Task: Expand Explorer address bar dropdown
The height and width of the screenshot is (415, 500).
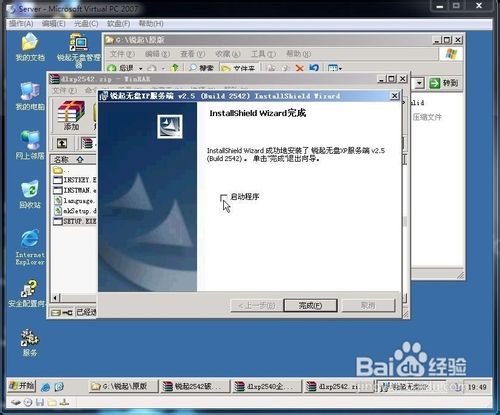Action: click(419, 83)
